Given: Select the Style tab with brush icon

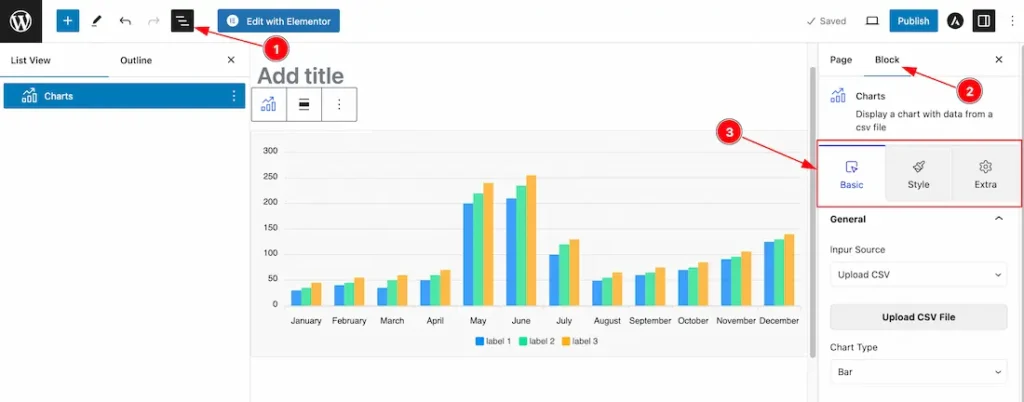Looking at the screenshot, I should pyautogui.click(x=918, y=174).
